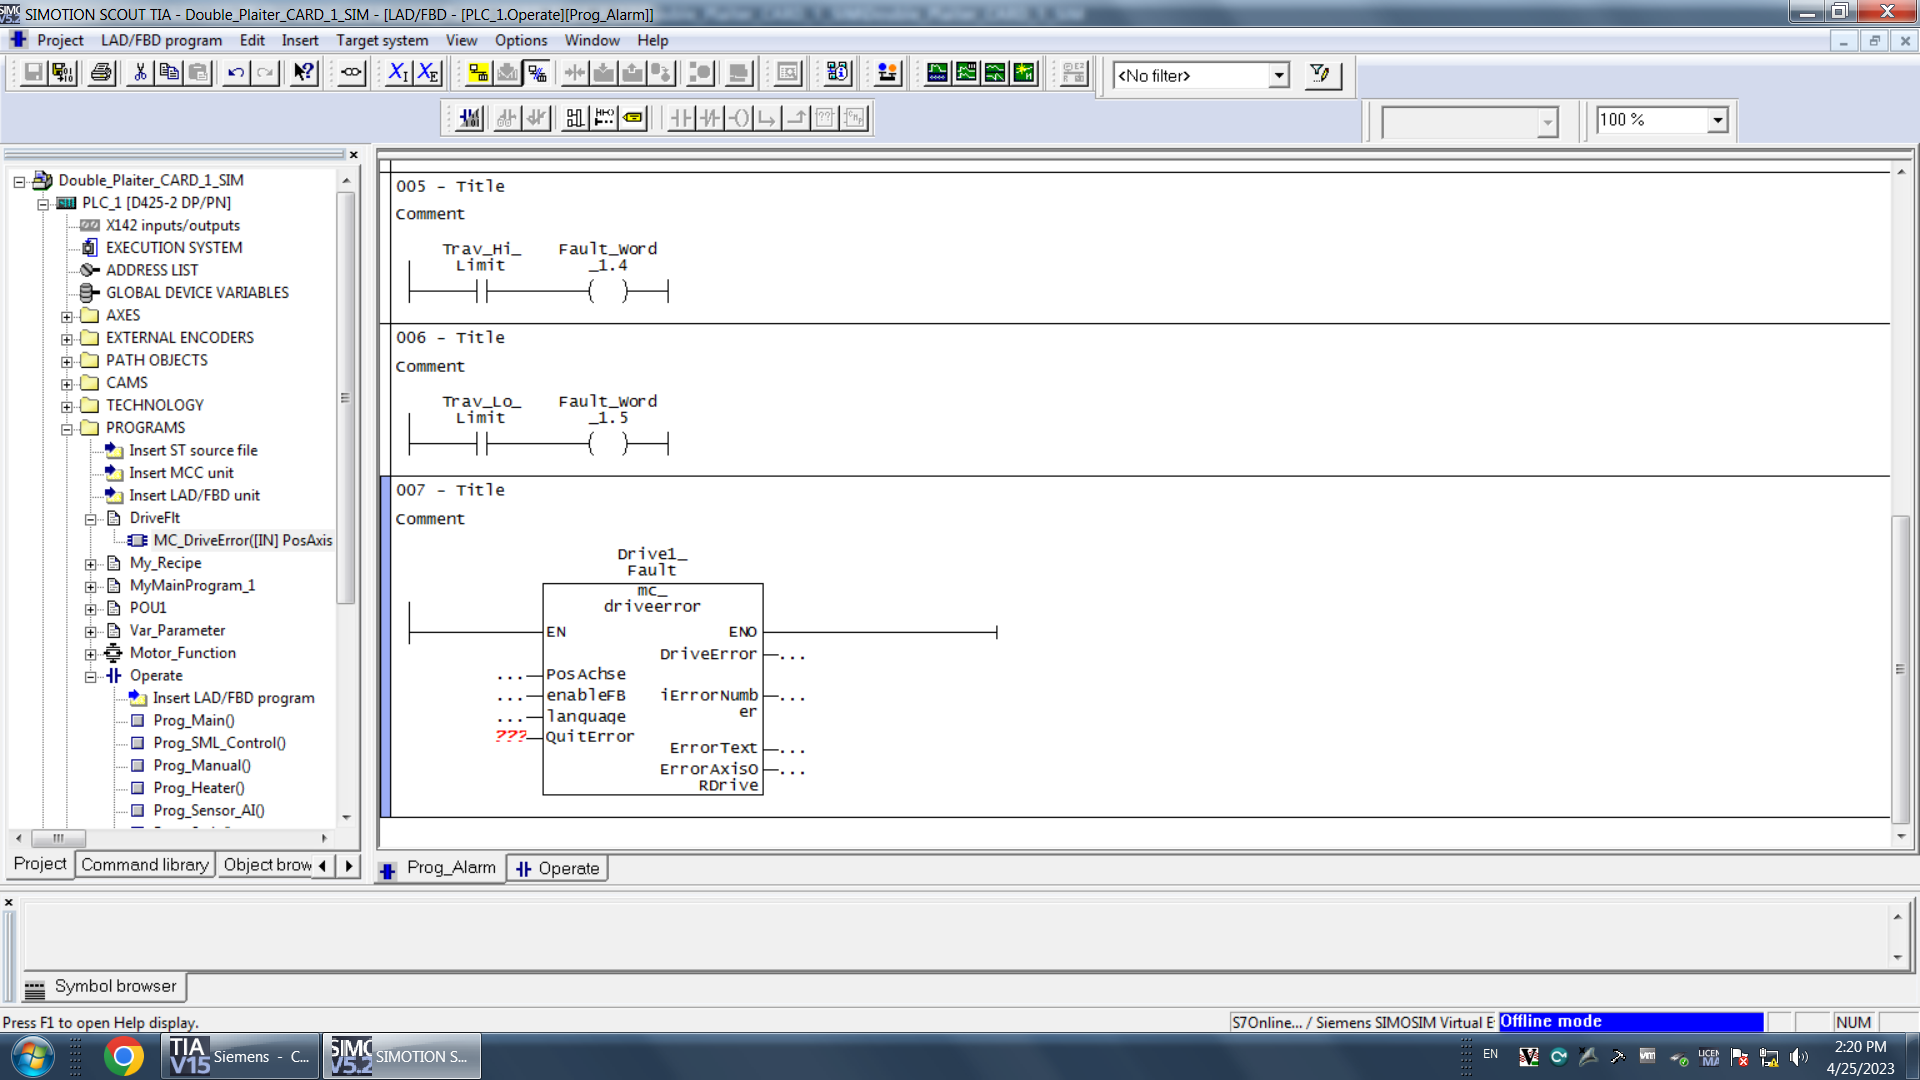This screenshot has width=1920, height=1080.
Task: Collapse the PROGRAMS folder
Action: pos(67,429)
